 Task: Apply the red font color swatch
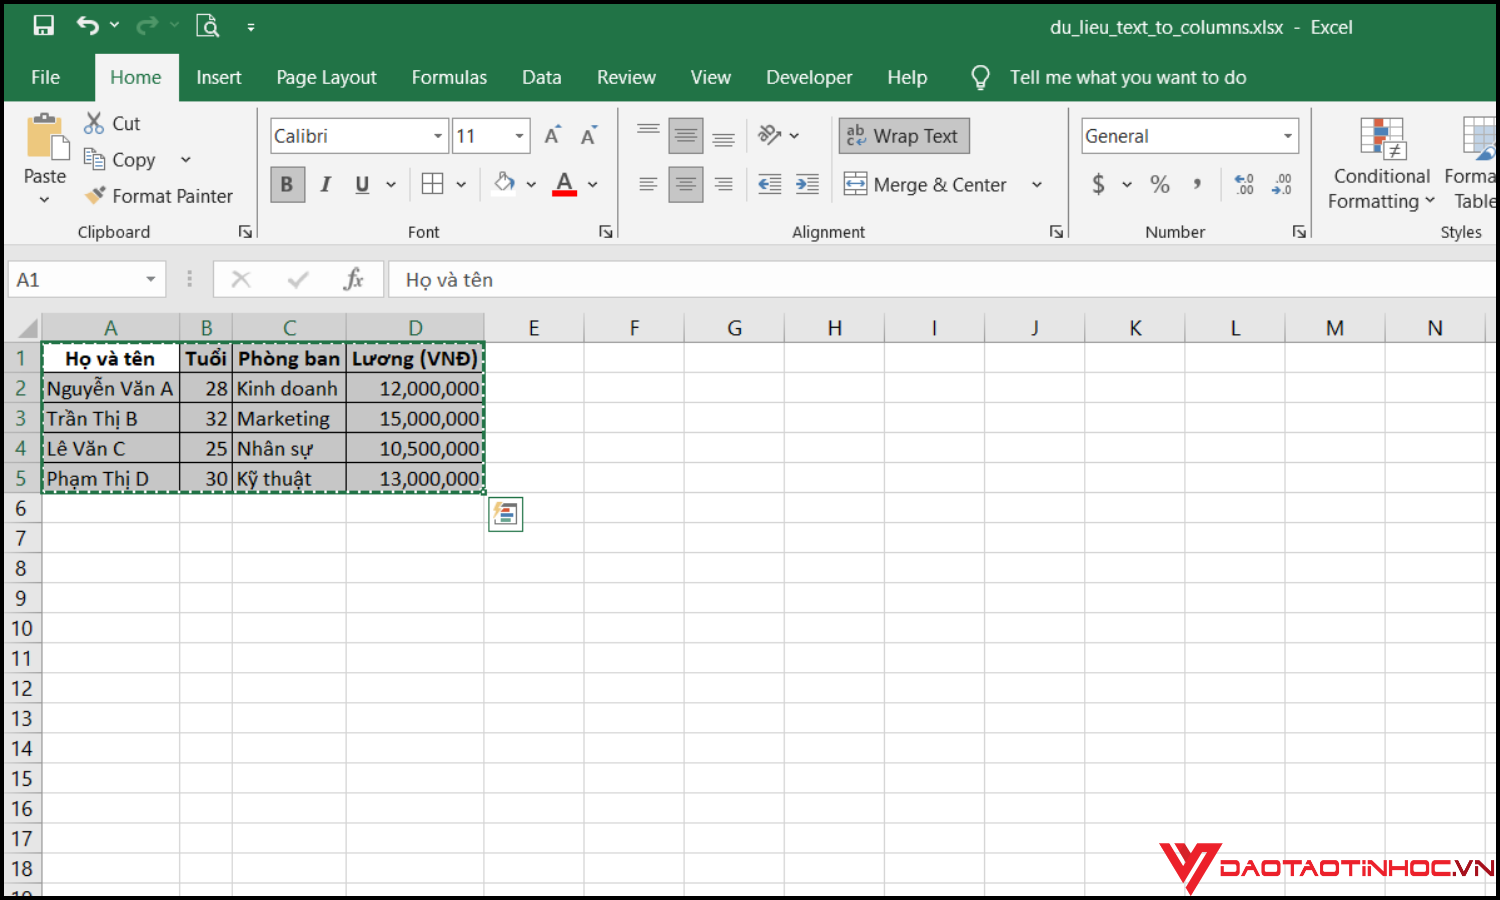[x=564, y=184]
